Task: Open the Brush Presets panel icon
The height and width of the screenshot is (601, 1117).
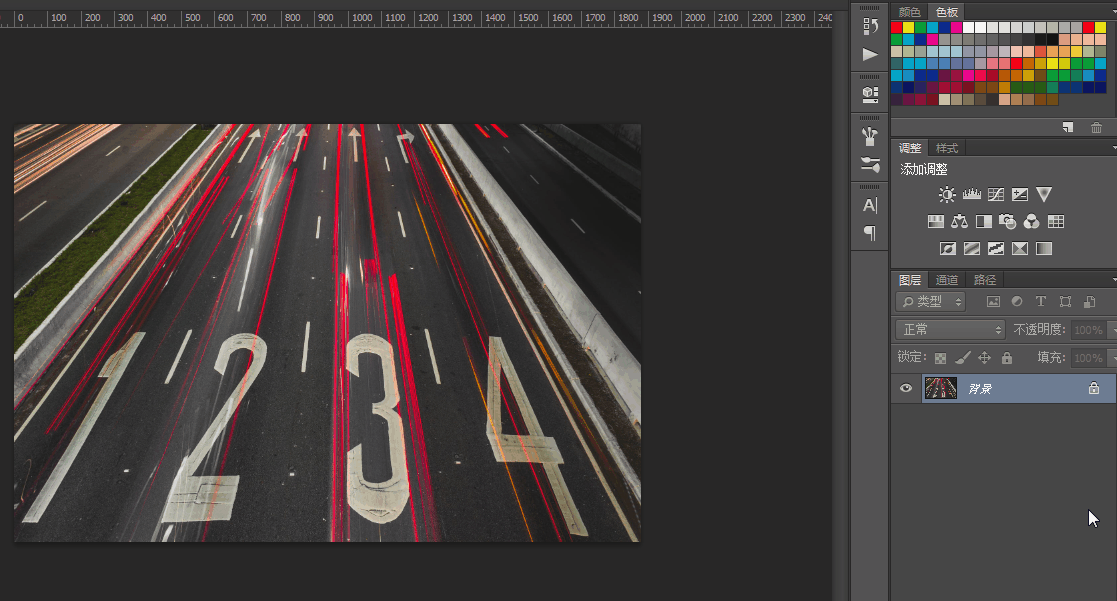Action: (870, 136)
